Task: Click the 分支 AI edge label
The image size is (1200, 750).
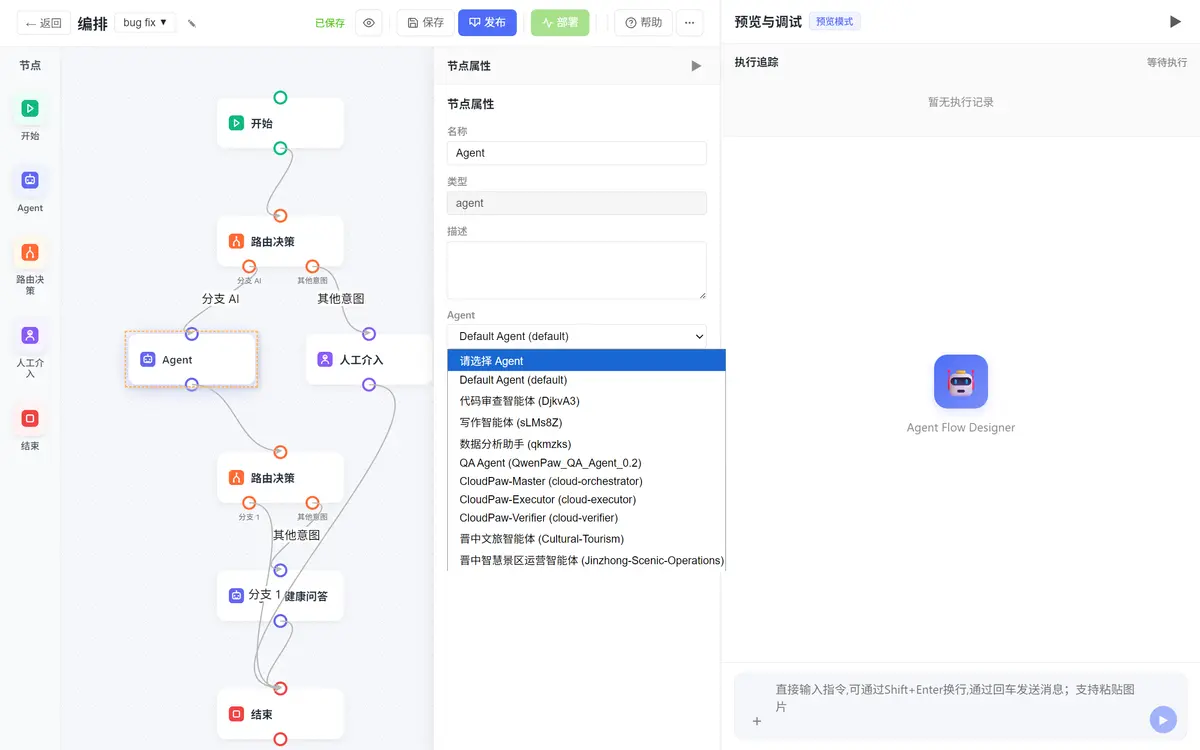Action: pyautogui.click(x=220, y=298)
